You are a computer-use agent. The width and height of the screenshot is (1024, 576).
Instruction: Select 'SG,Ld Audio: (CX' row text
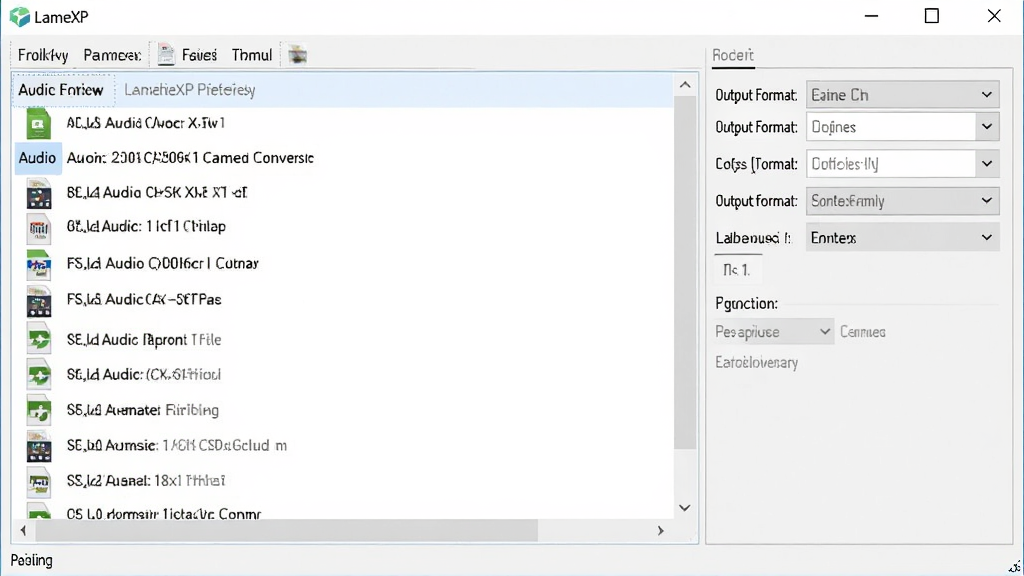(x=144, y=374)
